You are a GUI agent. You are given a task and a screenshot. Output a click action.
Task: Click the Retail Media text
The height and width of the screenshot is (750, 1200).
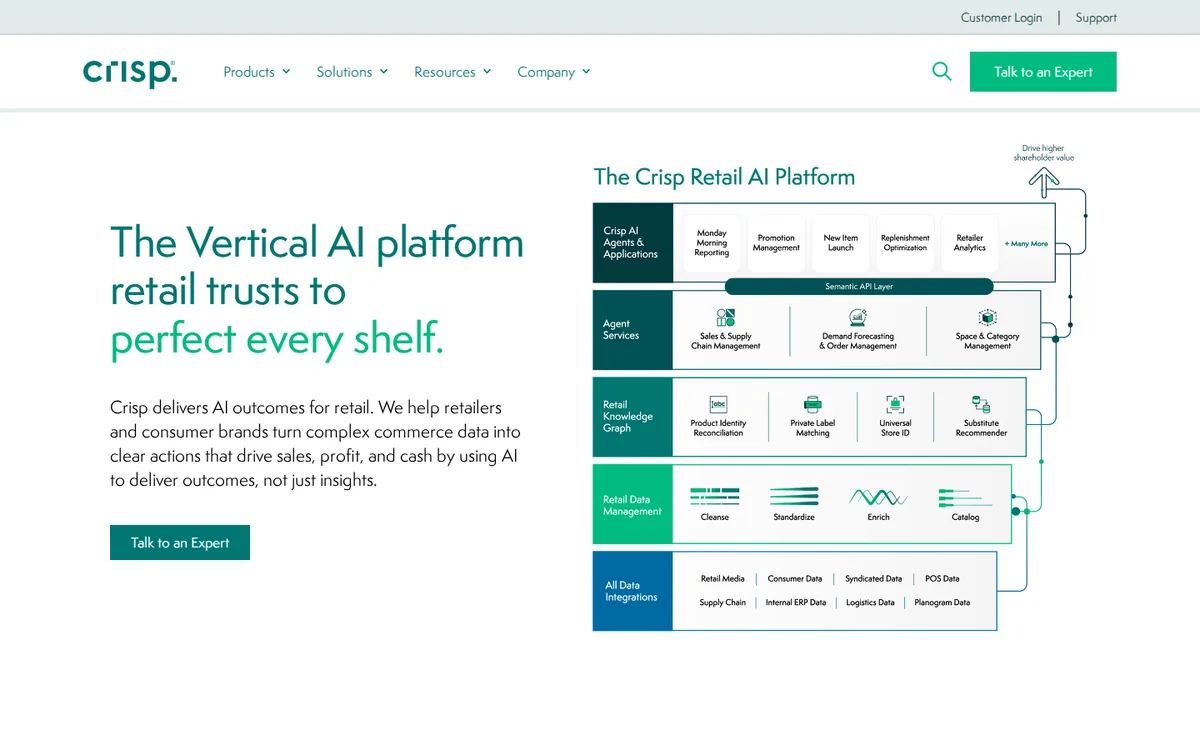click(722, 579)
